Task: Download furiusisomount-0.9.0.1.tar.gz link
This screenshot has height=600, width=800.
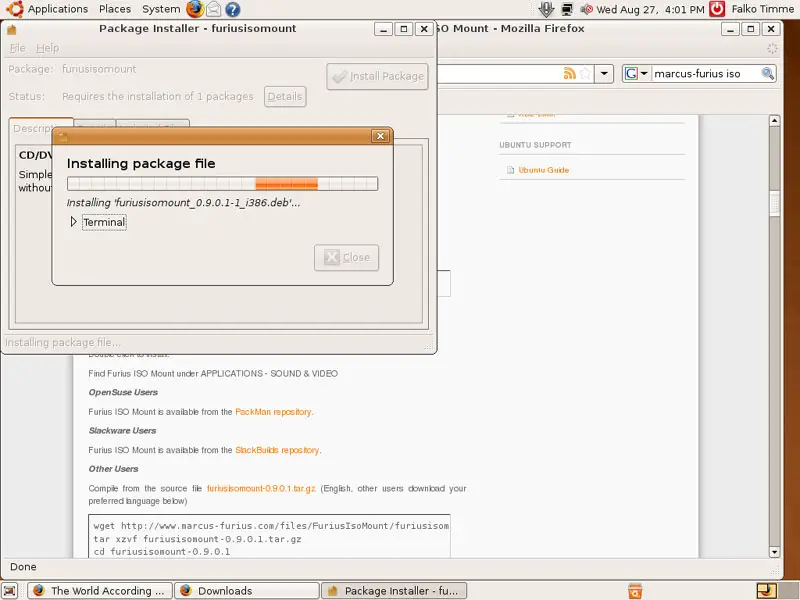Action: (x=261, y=488)
